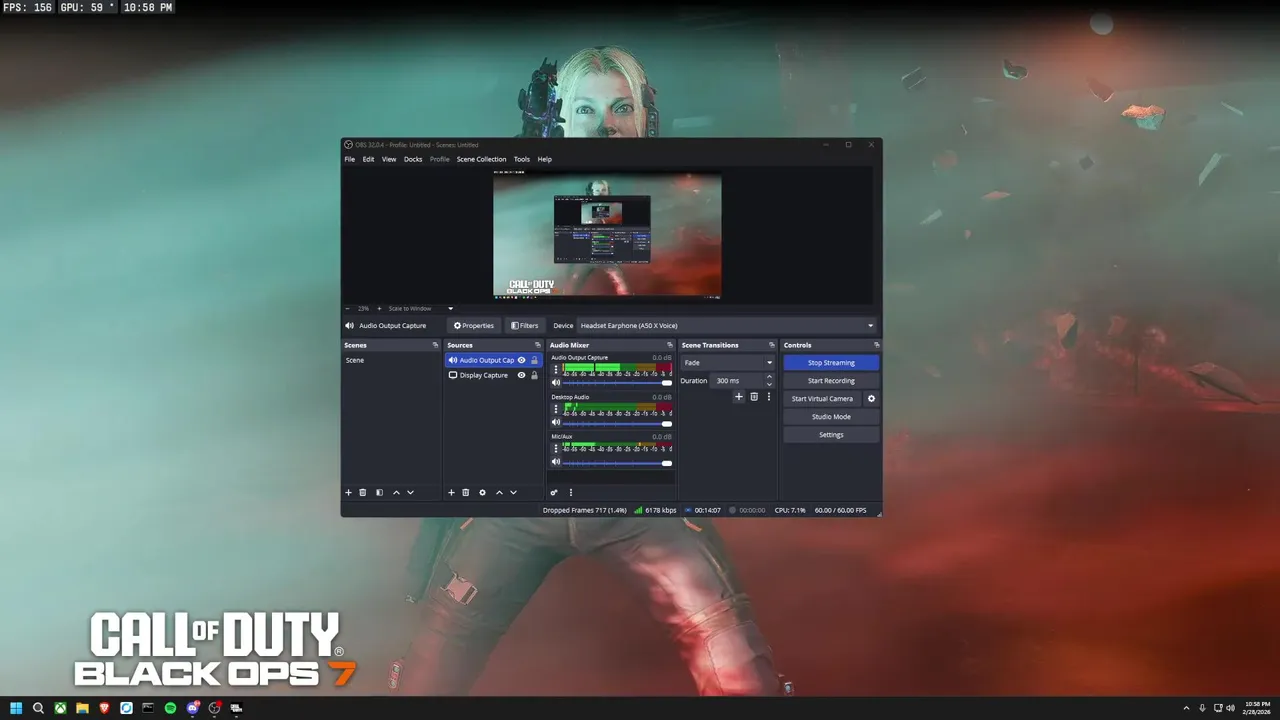Zoom in preview with plus icon
Image resolution: width=1280 pixels, height=720 pixels.
coord(379,308)
